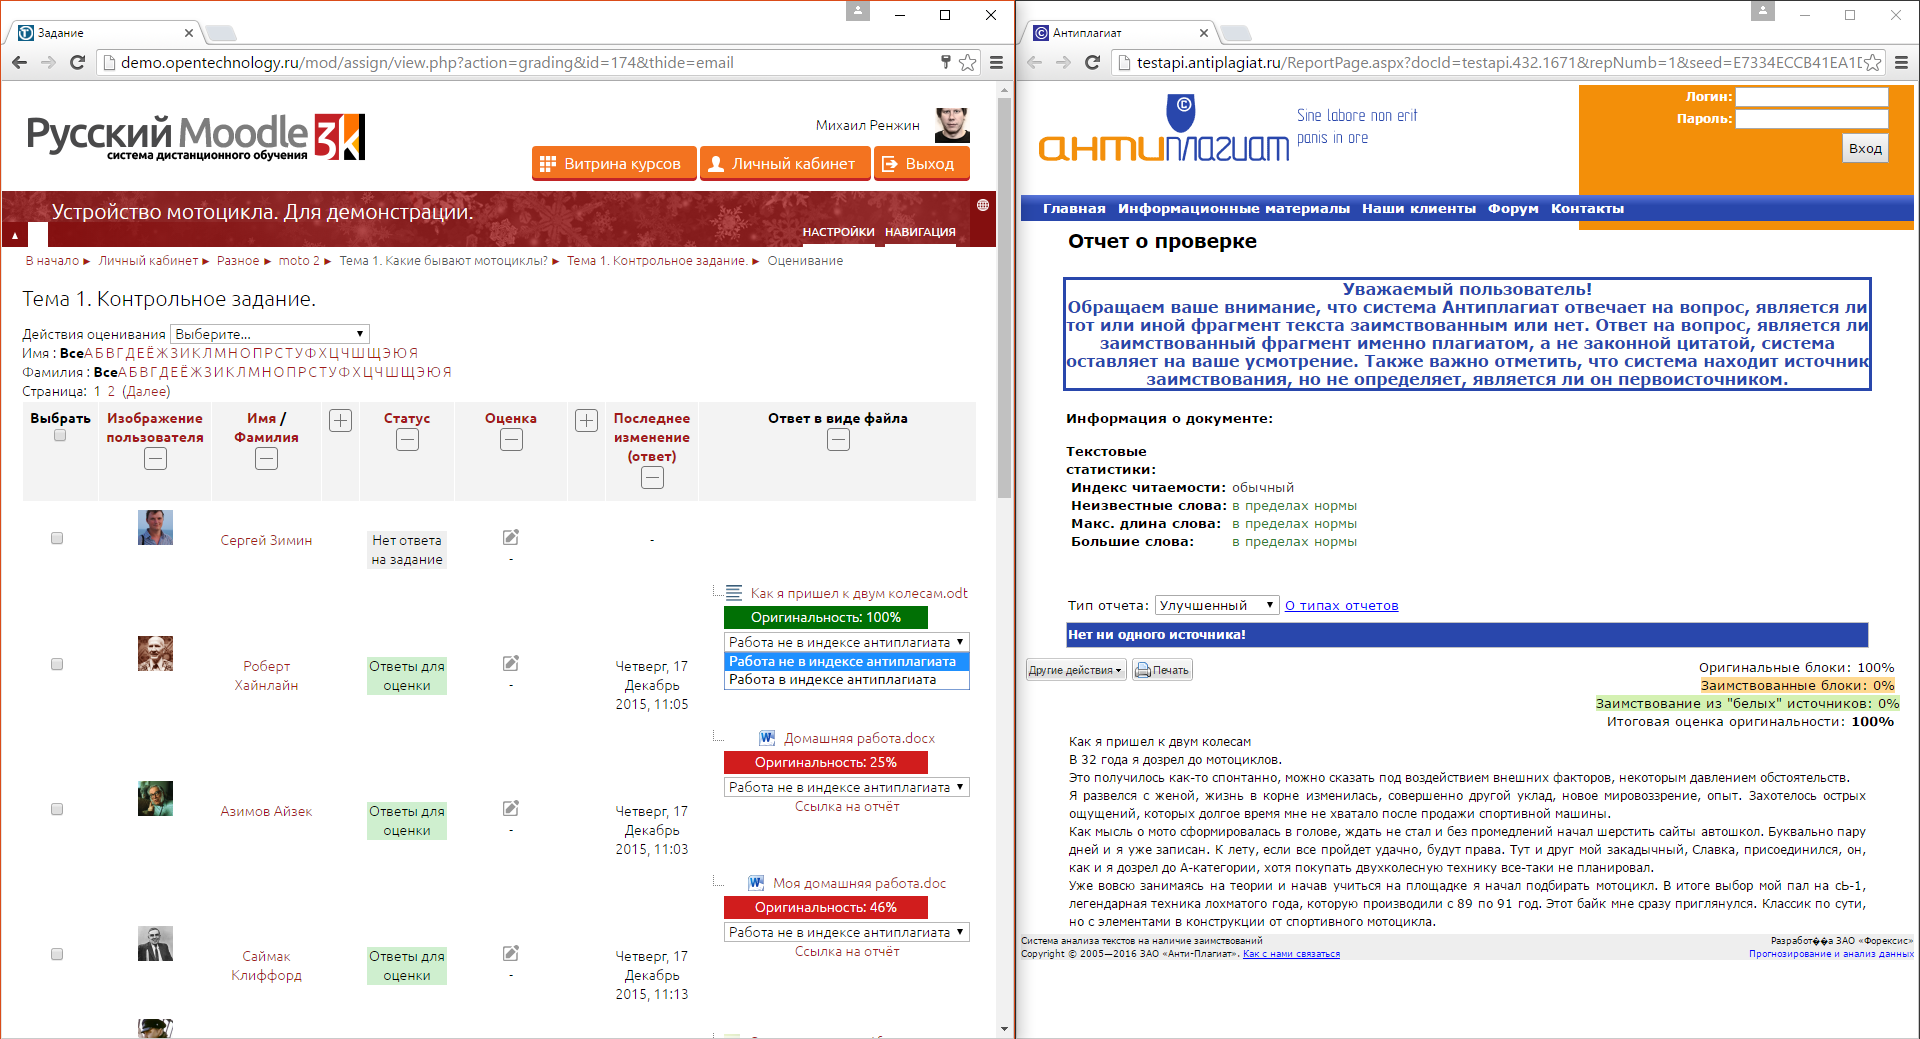The height and width of the screenshot is (1039, 1920).
Task: Open О типах отчетов link
Action: click(x=1341, y=606)
